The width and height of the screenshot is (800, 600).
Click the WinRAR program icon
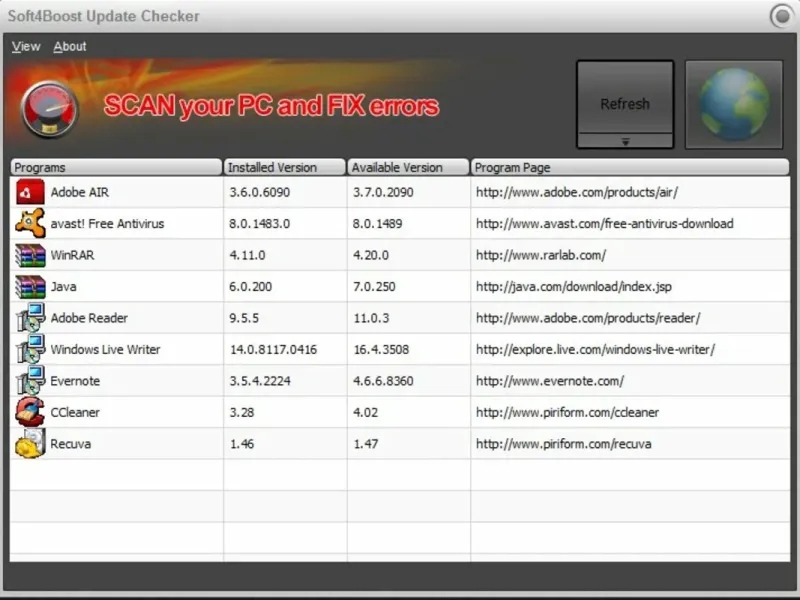click(x=30, y=255)
